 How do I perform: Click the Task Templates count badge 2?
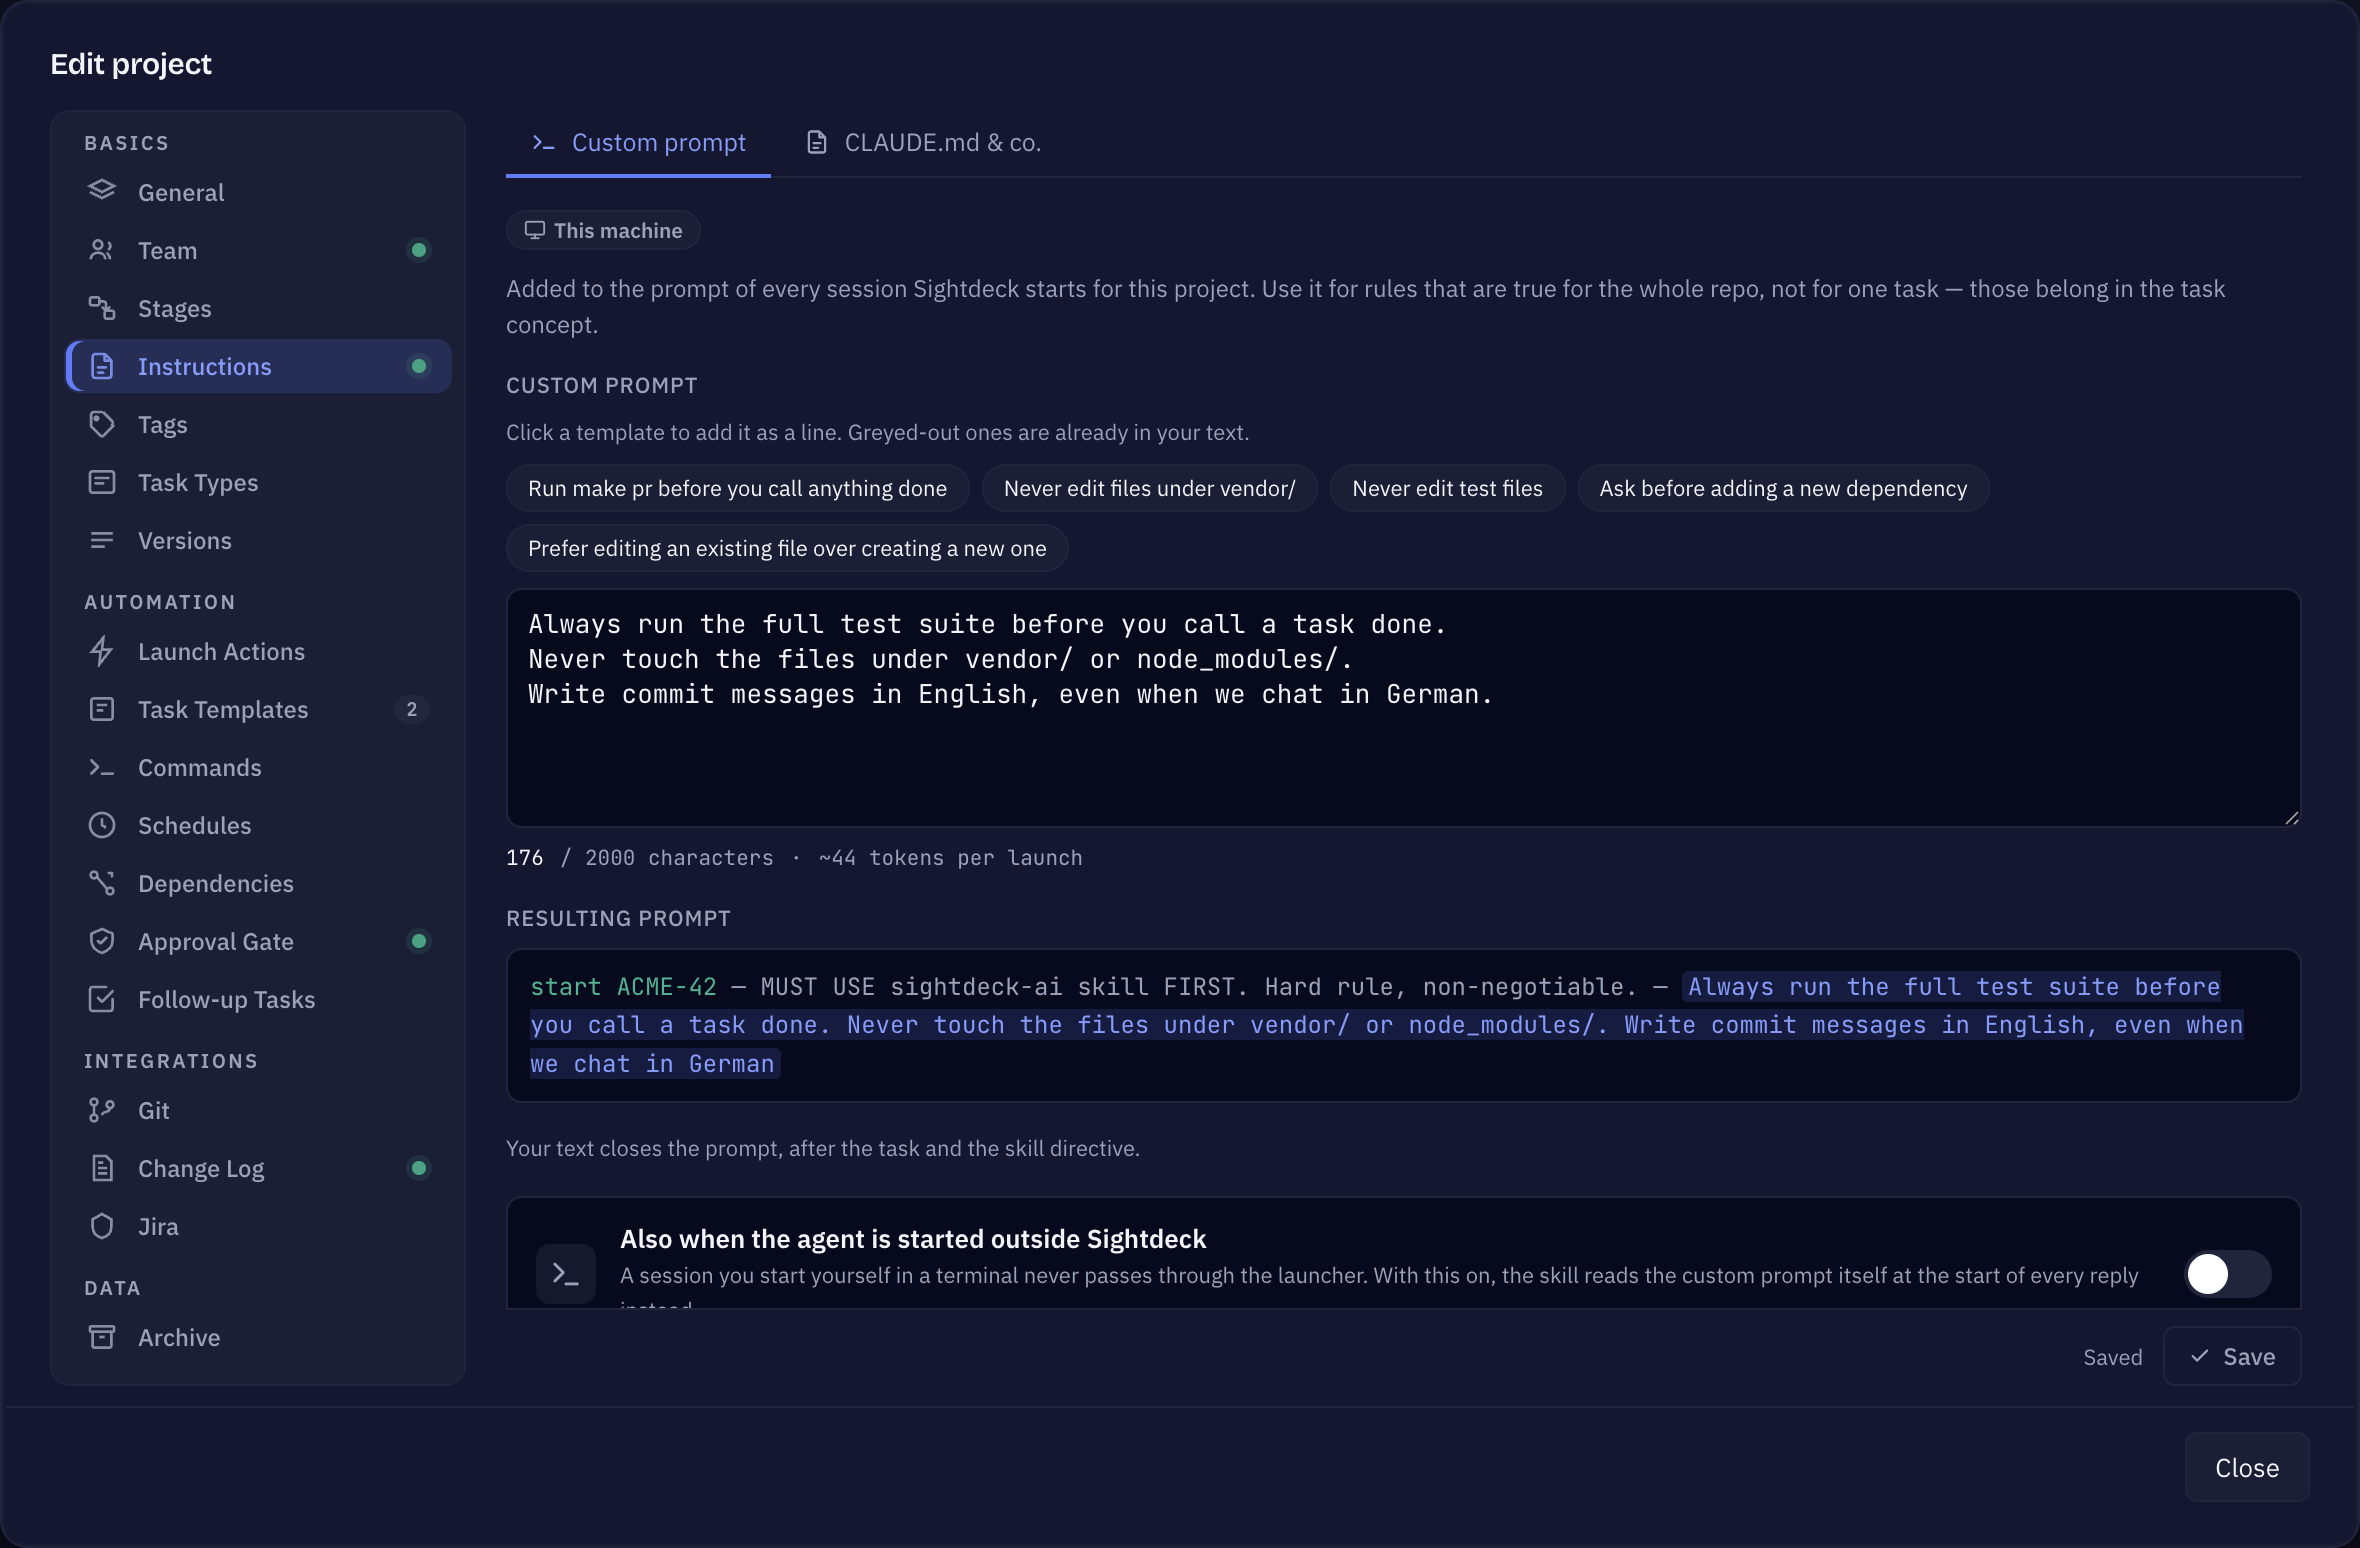point(411,709)
